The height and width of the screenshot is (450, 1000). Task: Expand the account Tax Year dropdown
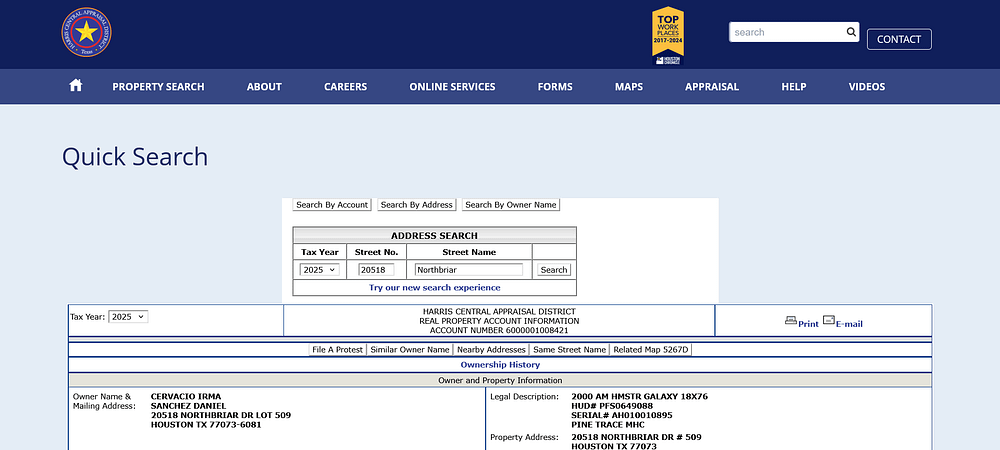[x=128, y=316]
